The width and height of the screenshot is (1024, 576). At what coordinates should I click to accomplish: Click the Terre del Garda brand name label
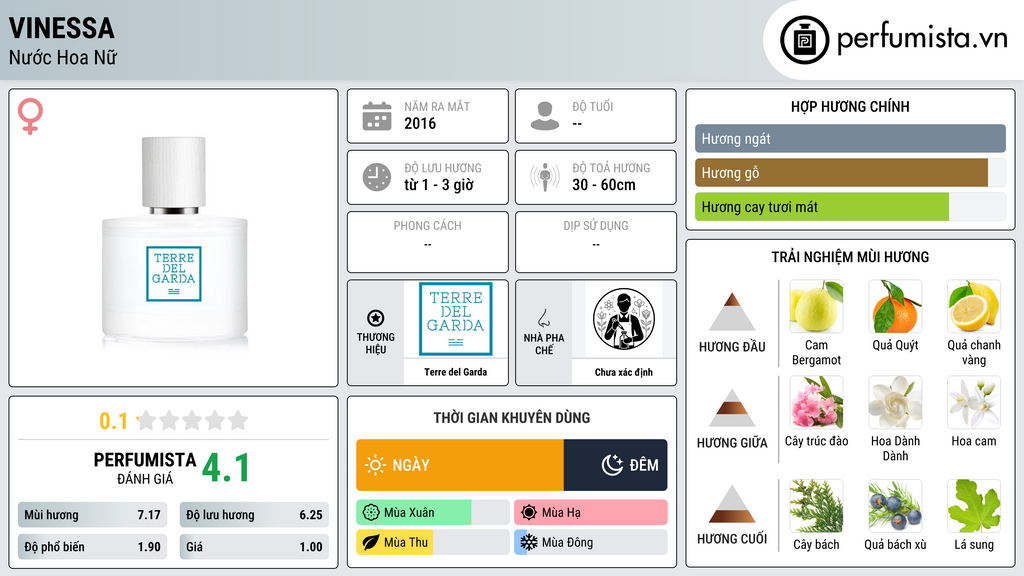point(455,372)
